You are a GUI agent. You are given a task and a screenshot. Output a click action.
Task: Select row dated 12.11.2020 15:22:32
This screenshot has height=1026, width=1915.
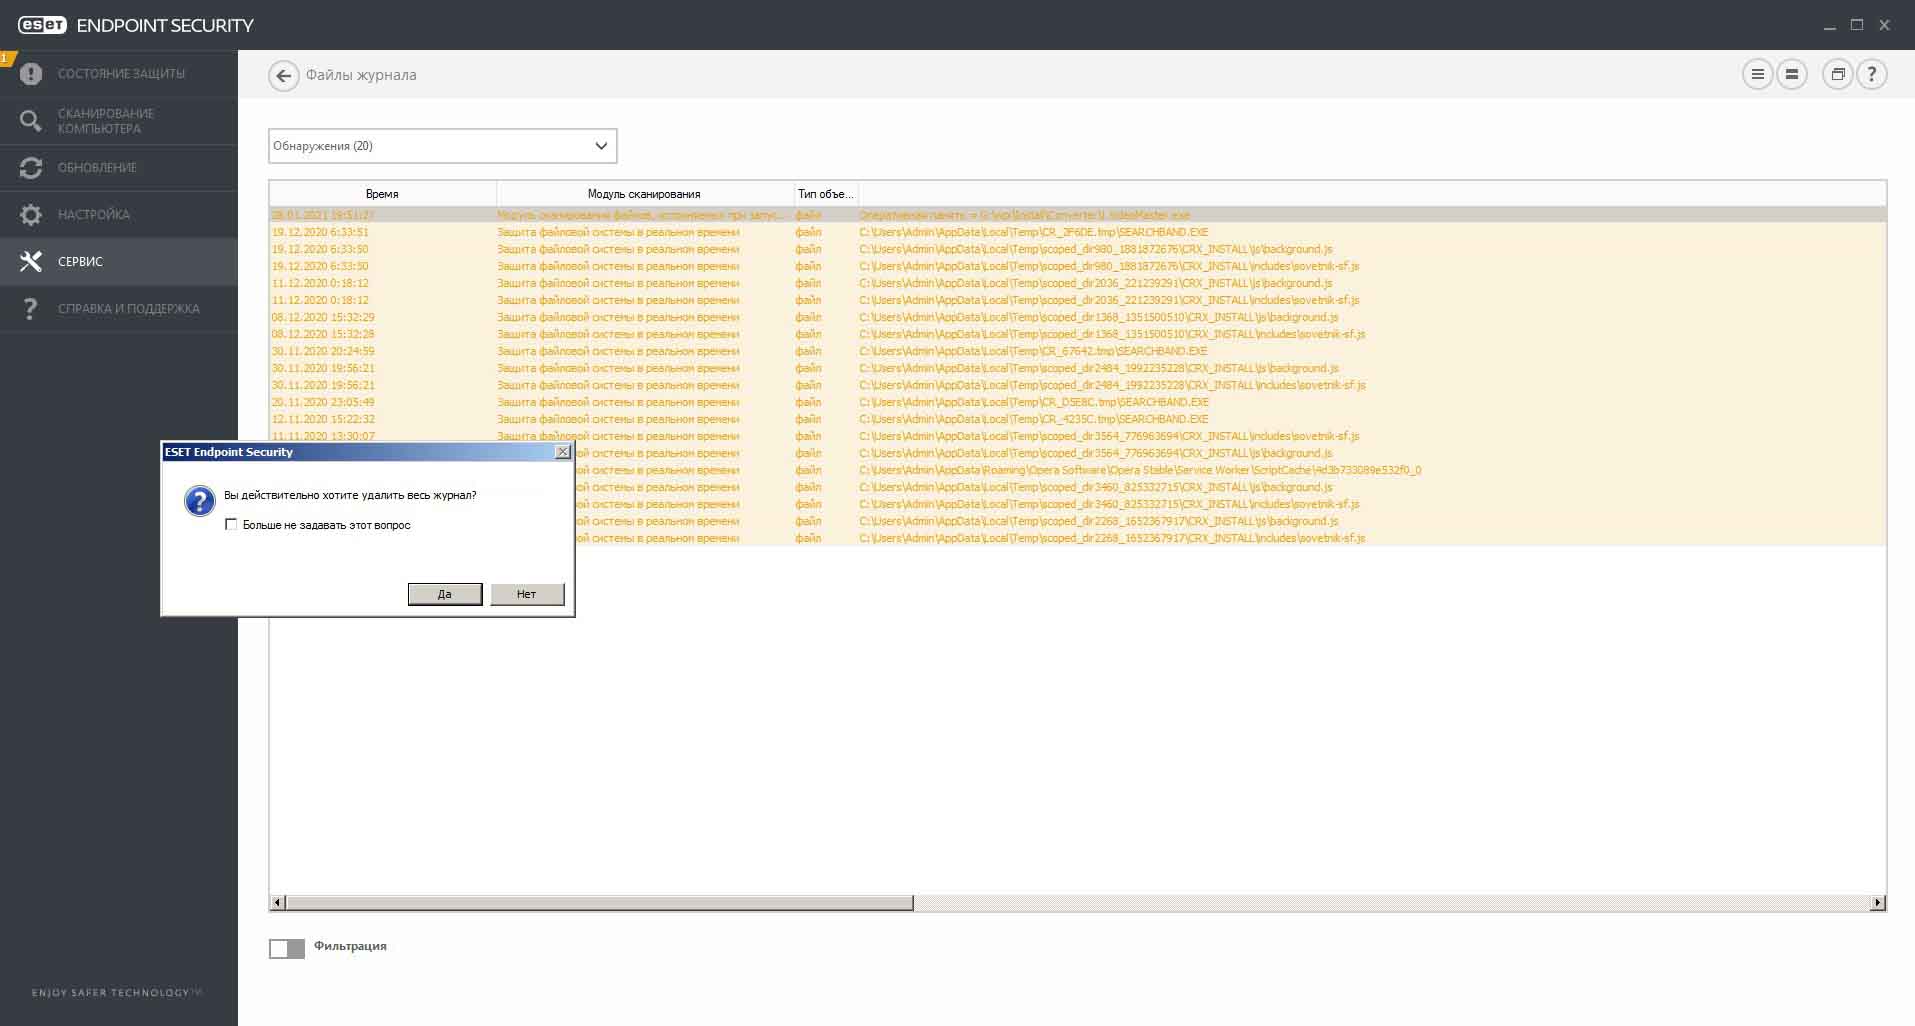pos(1077,419)
